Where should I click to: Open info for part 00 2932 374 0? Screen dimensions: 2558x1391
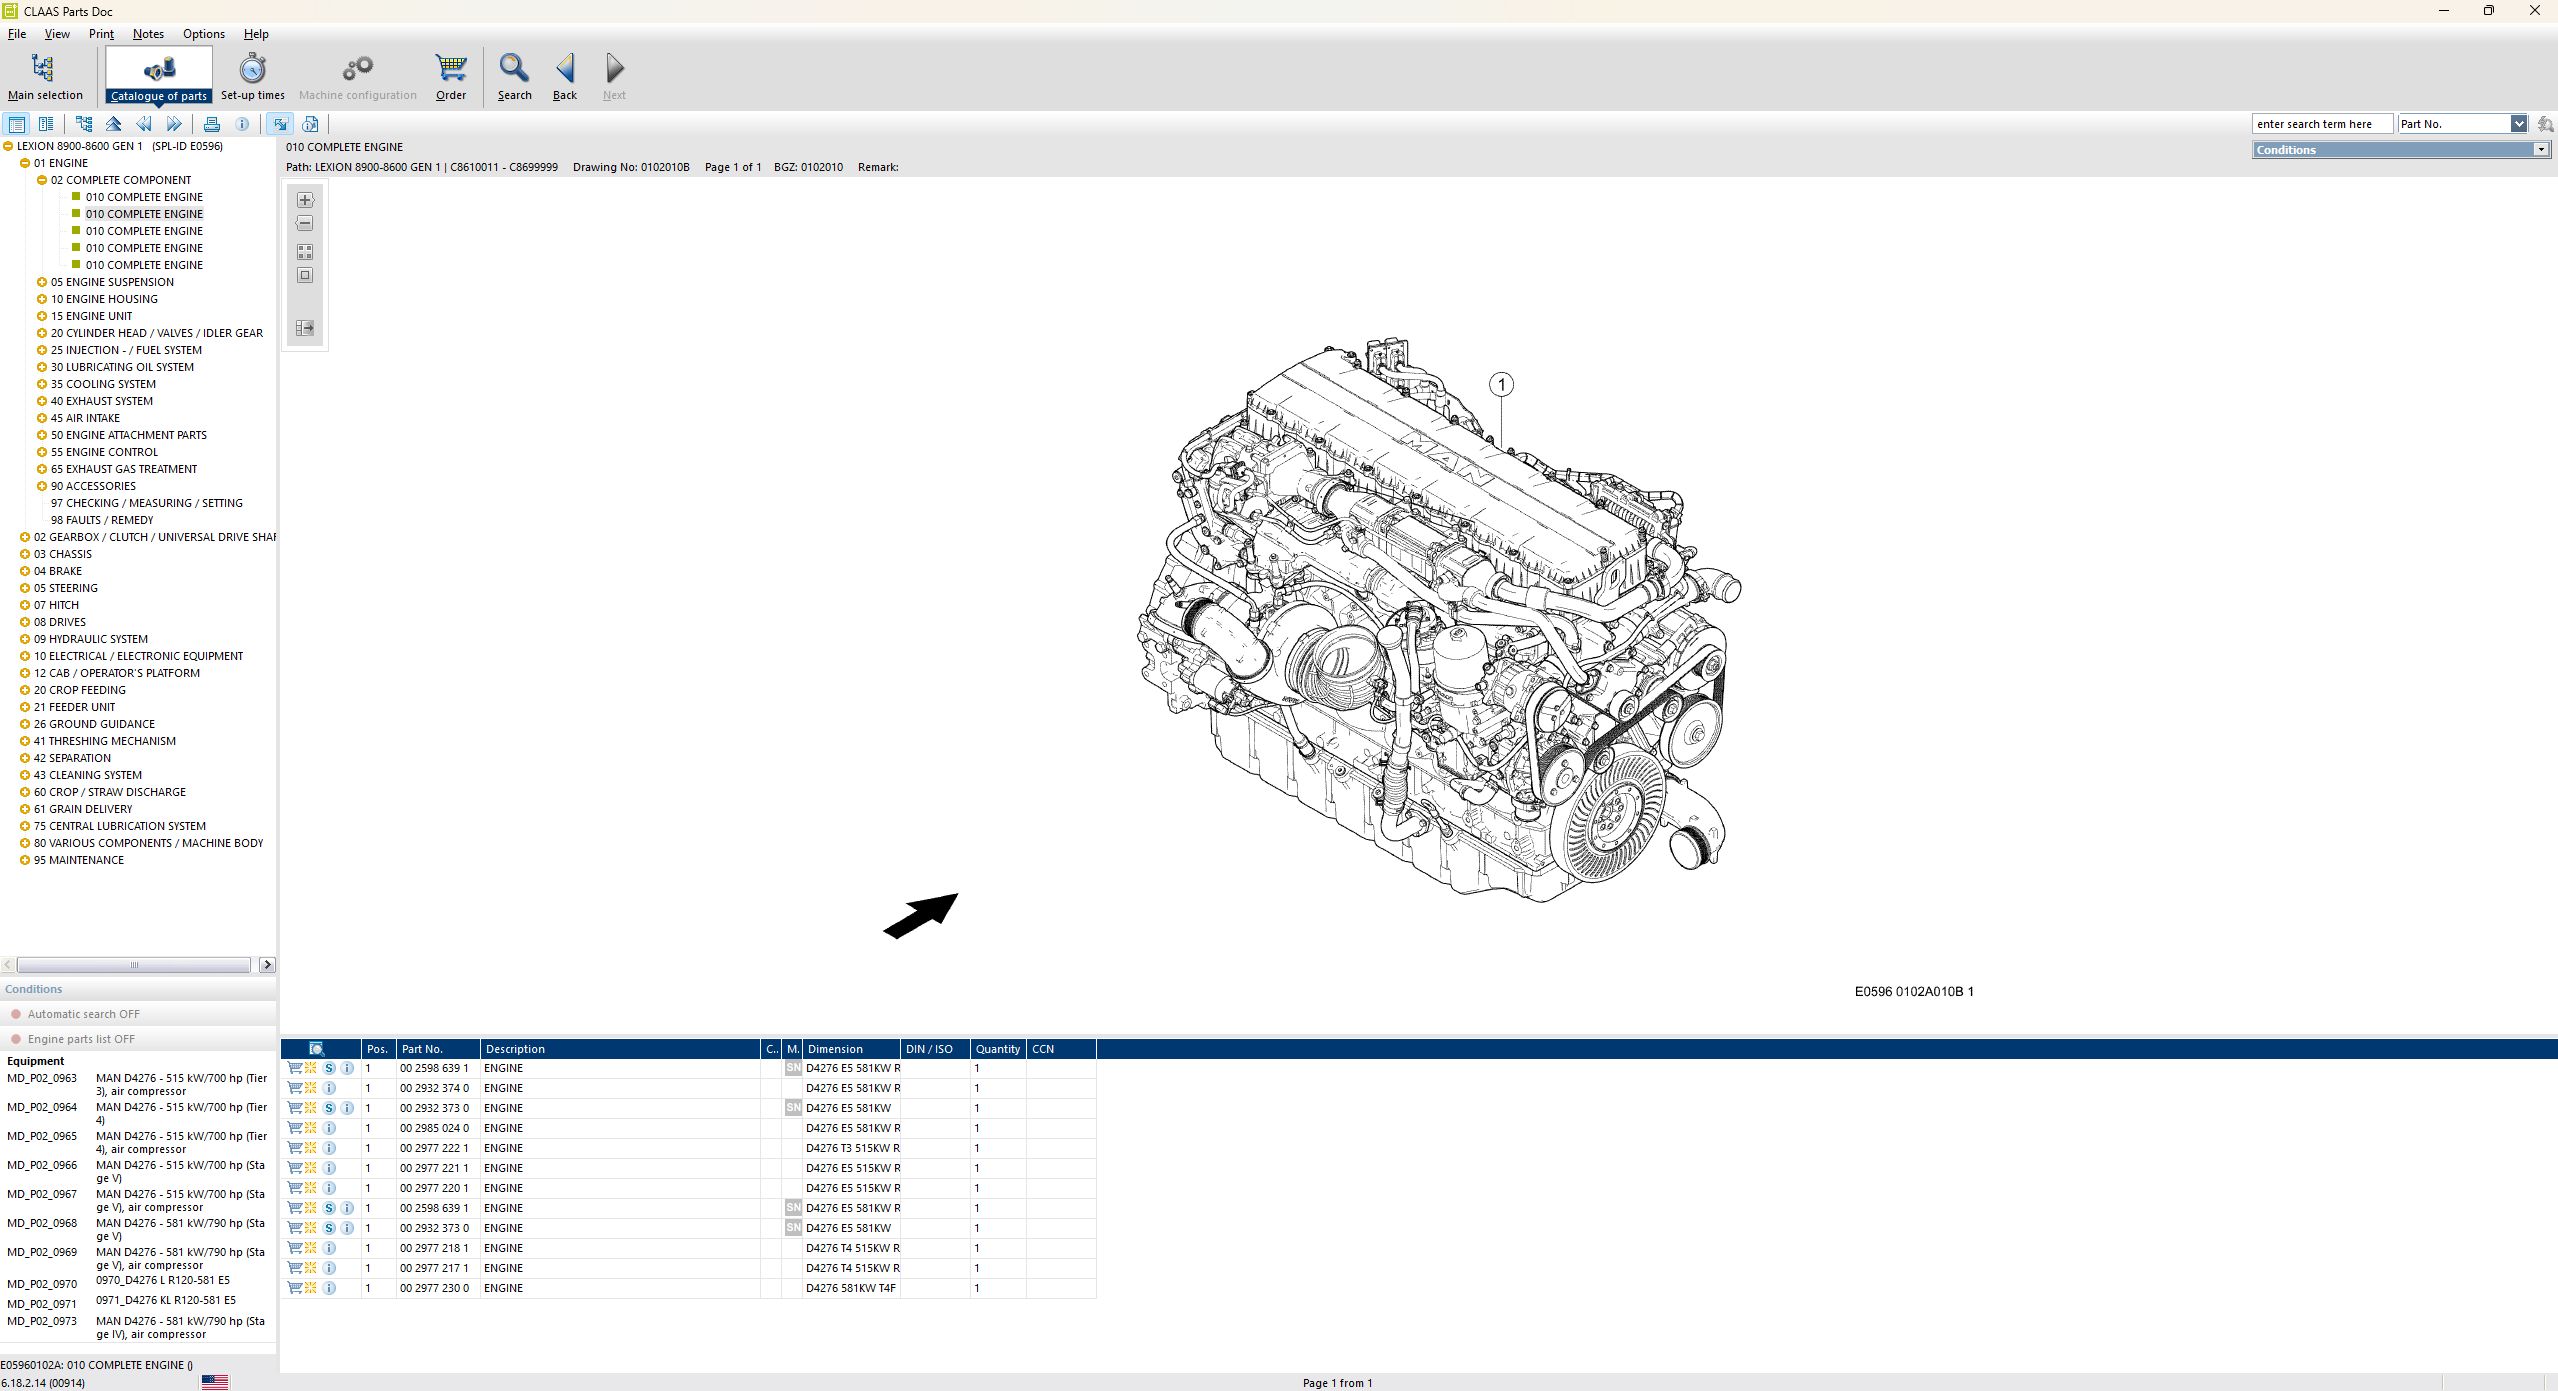click(330, 1088)
